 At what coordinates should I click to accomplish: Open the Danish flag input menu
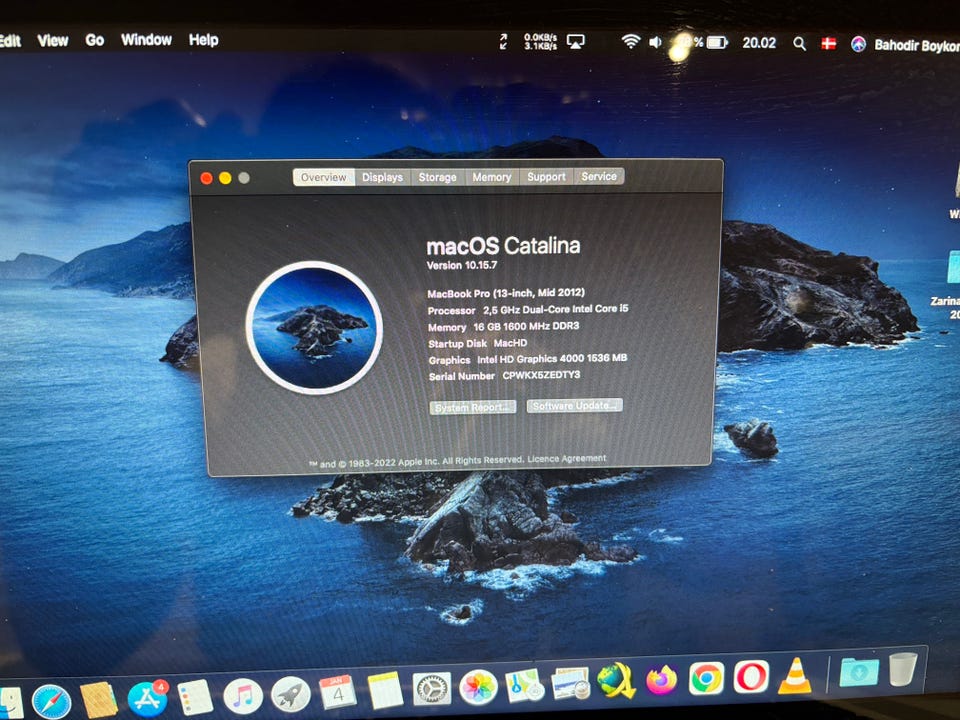pyautogui.click(x=829, y=43)
